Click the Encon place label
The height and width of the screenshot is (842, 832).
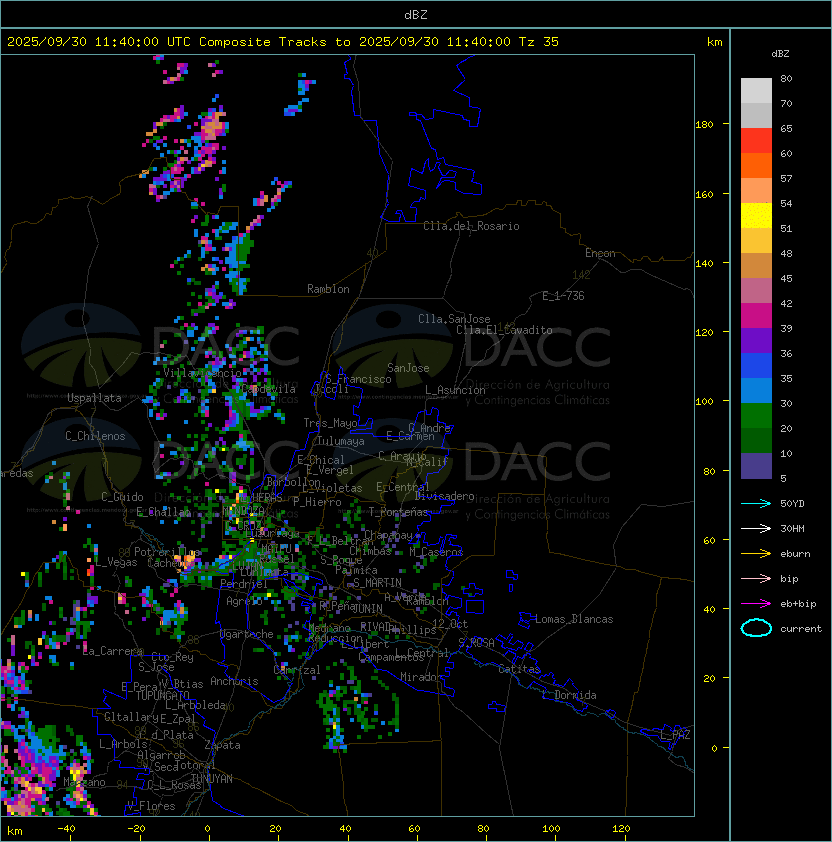(600, 253)
